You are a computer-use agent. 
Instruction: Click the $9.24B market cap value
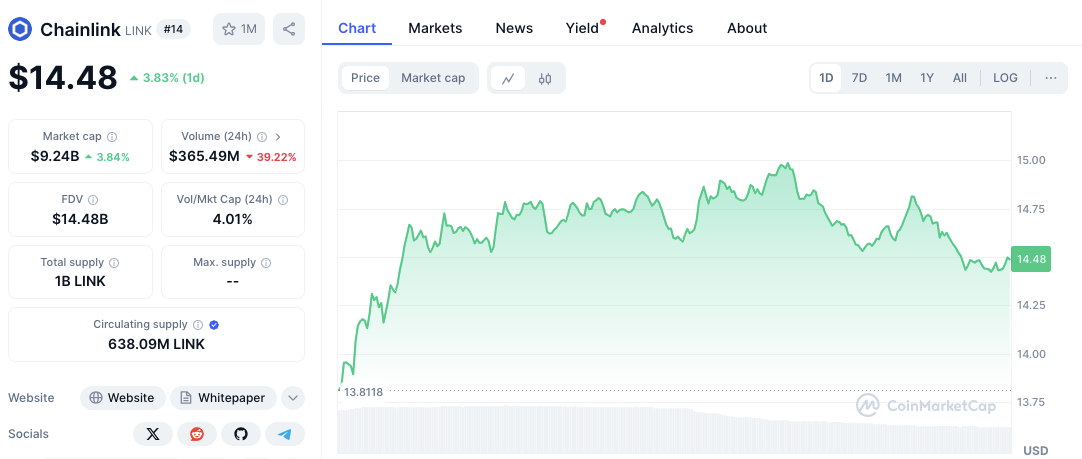click(x=55, y=157)
